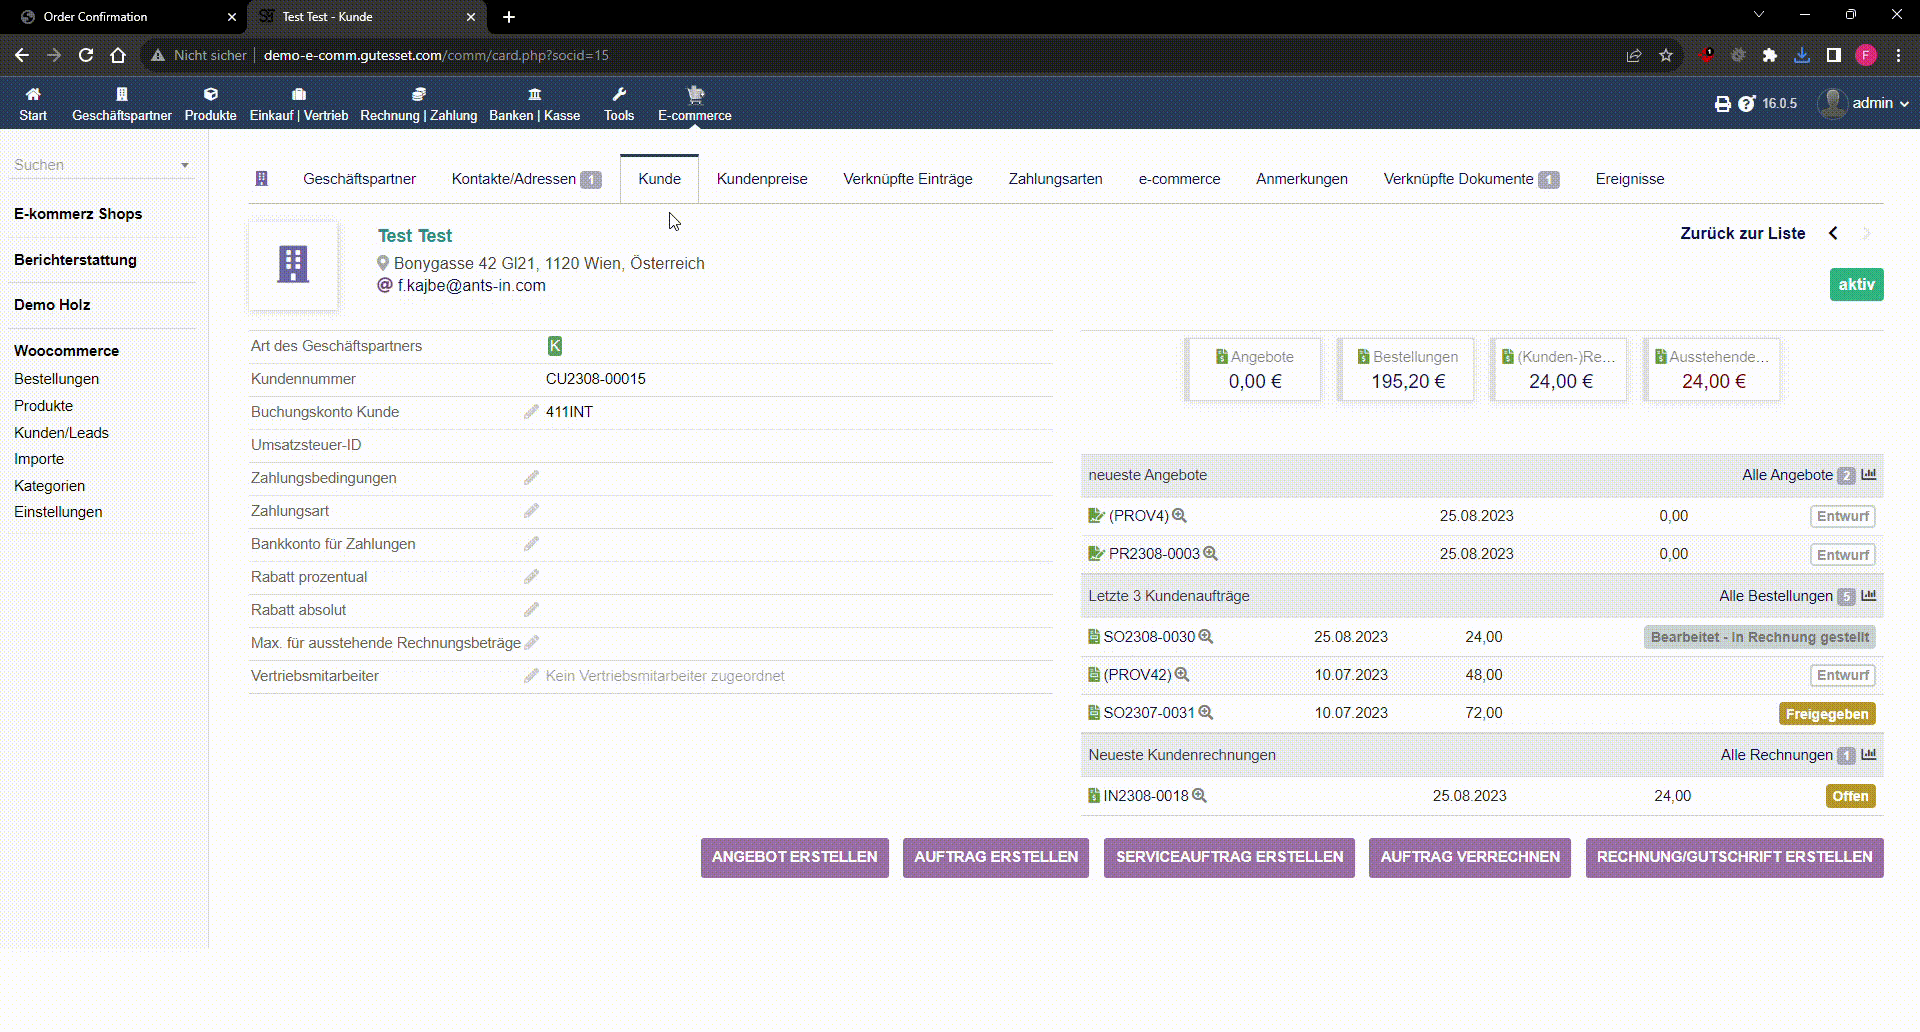Switch to Zahlungsarten tab
Image resolution: width=1920 pixels, height=1032 pixels.
1056,179
